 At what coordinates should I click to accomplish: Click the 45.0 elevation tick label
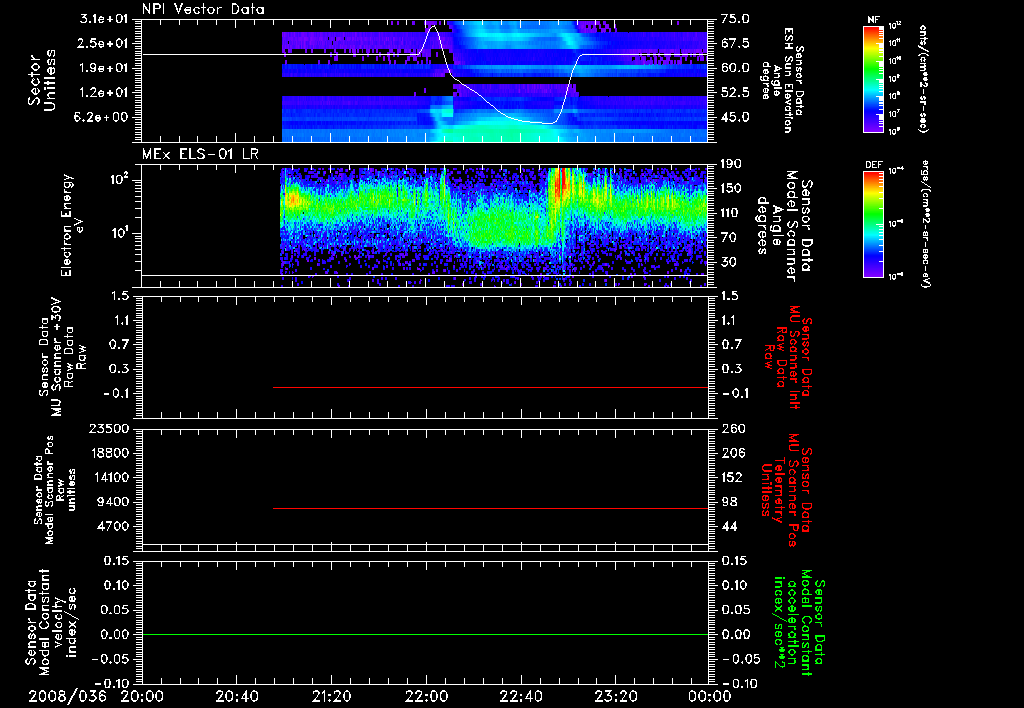pyautogui.click(x=735, y=118)
